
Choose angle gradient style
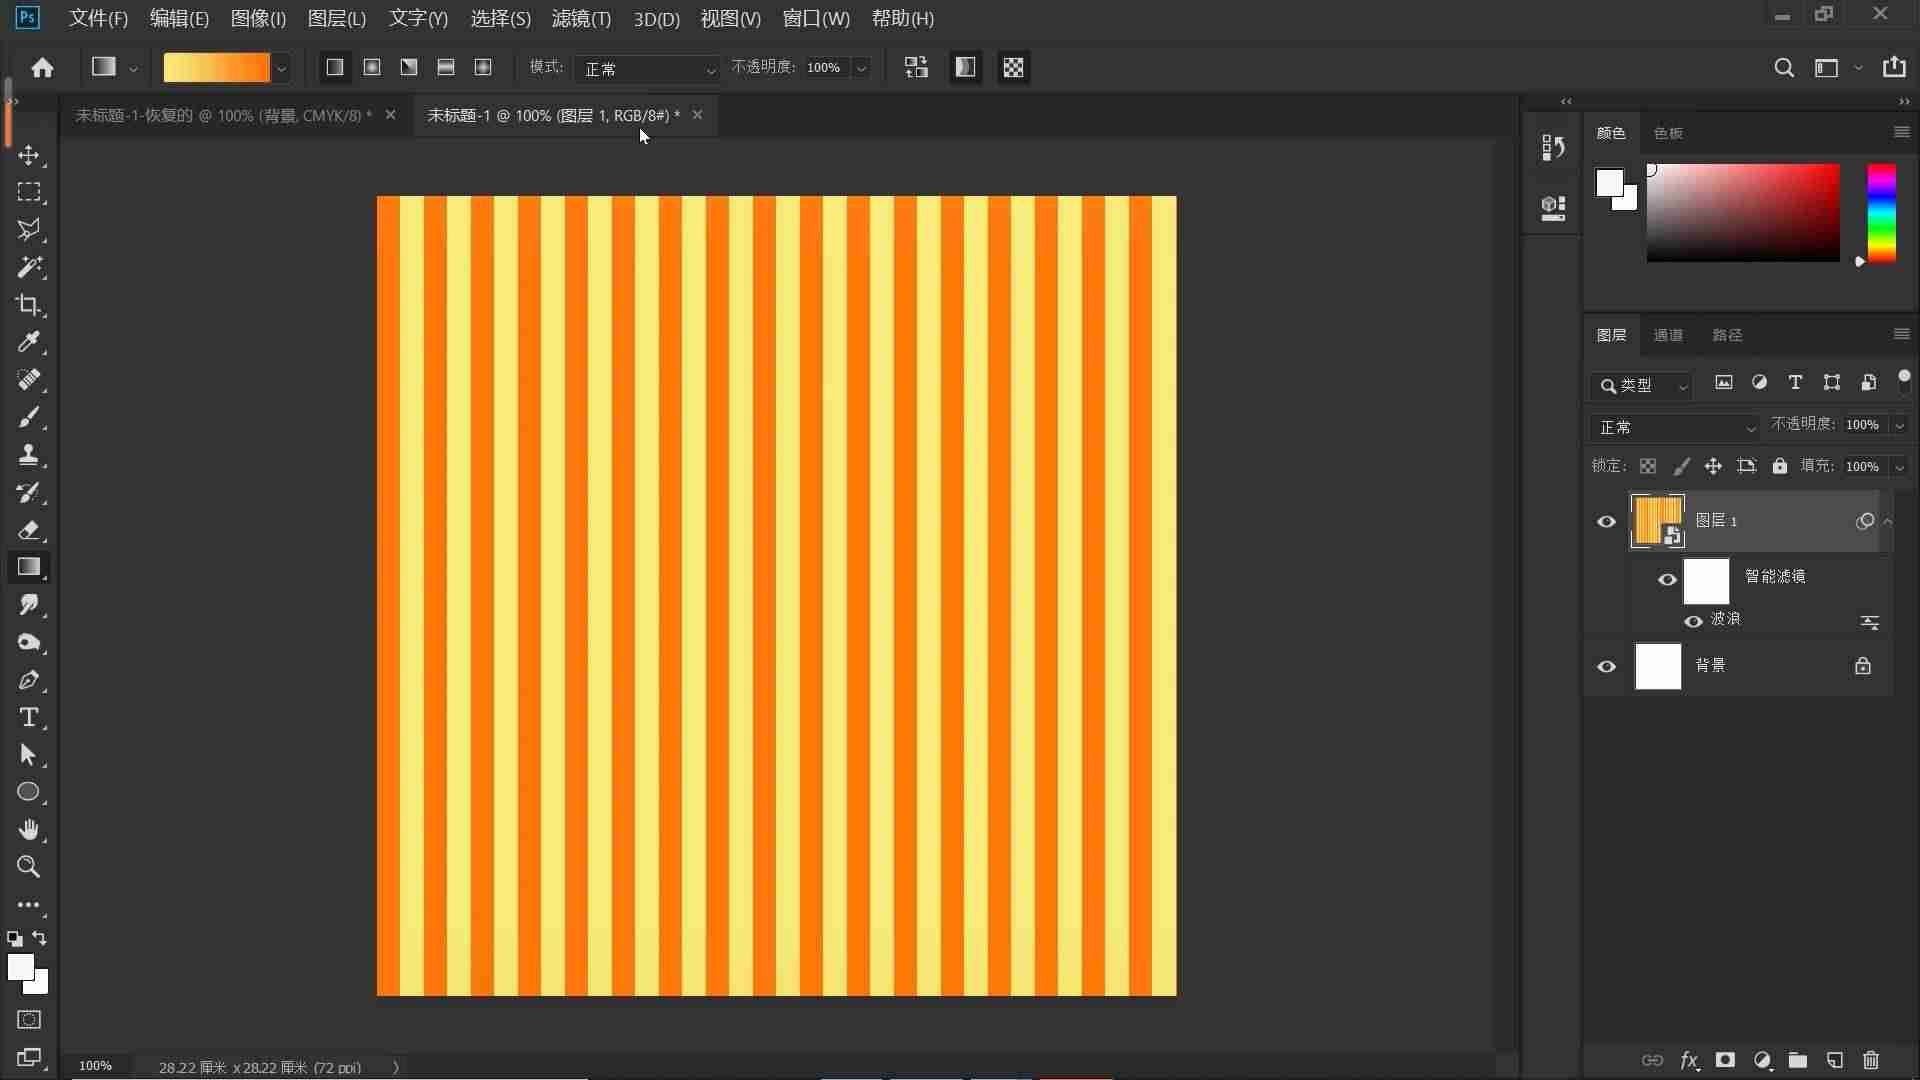click(409, 67)
